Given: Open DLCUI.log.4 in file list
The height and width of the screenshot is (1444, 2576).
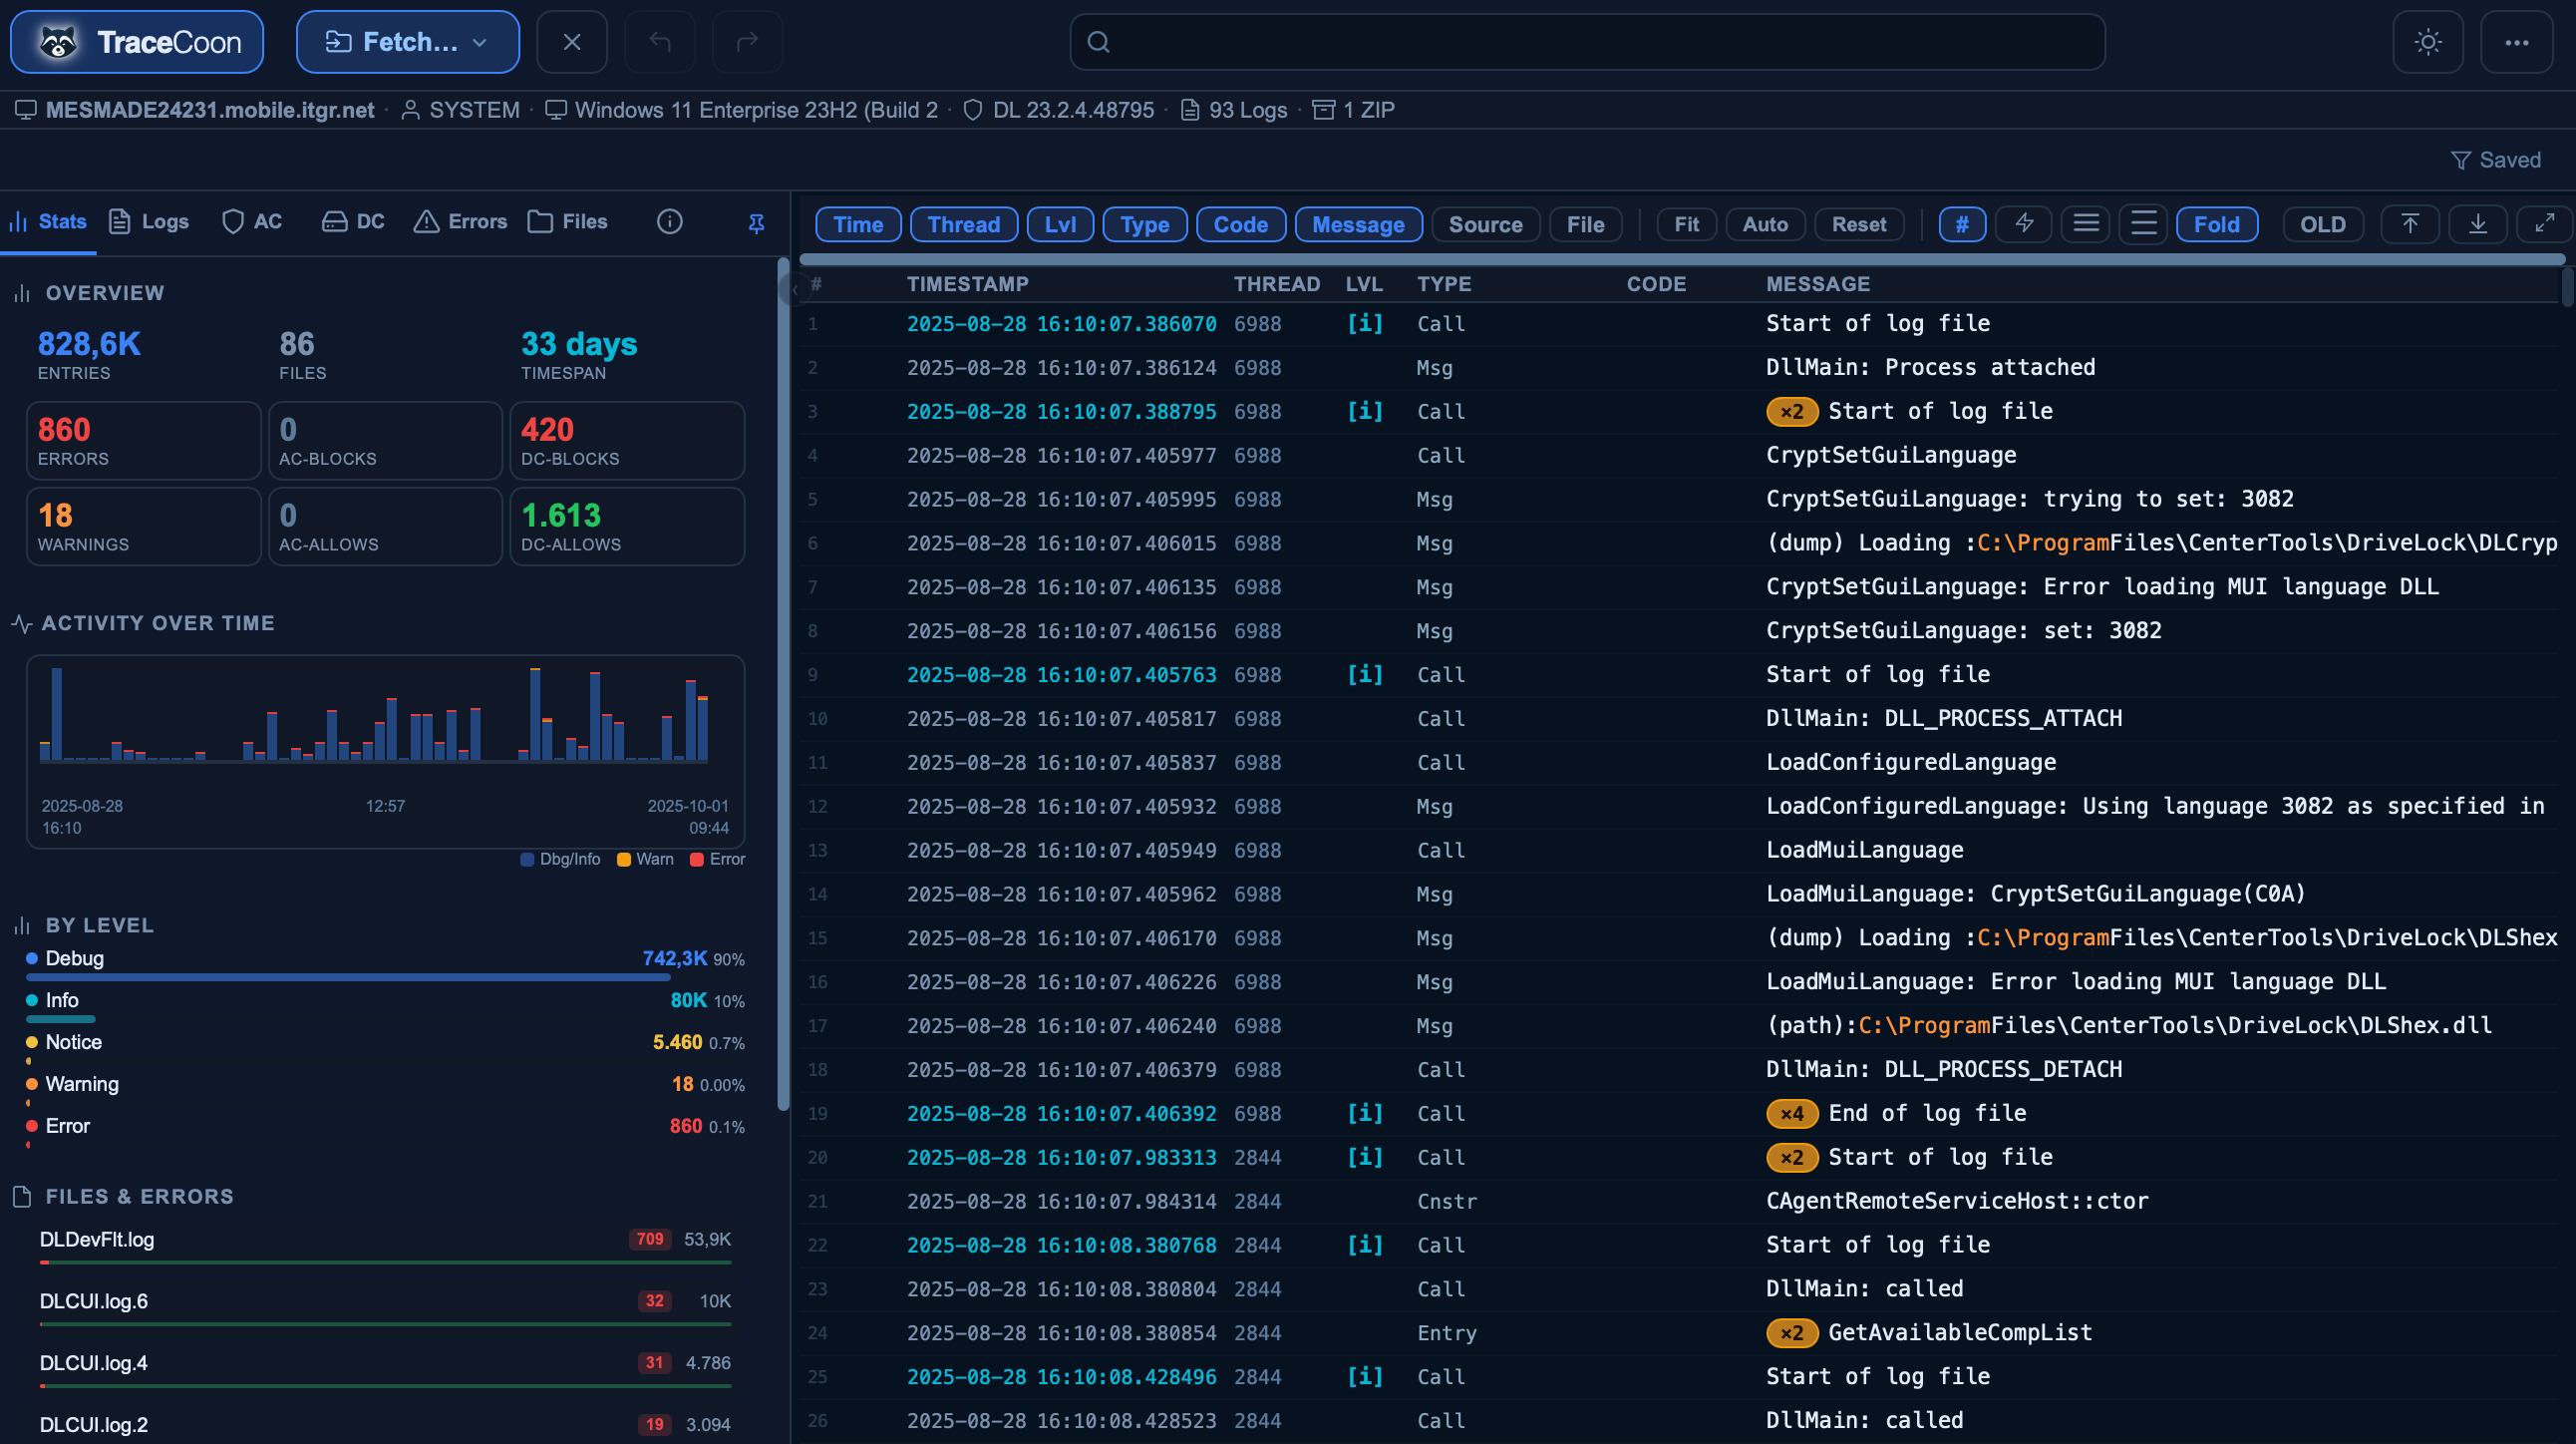Looking at the screenshot, I should (x=385, y=1368).
